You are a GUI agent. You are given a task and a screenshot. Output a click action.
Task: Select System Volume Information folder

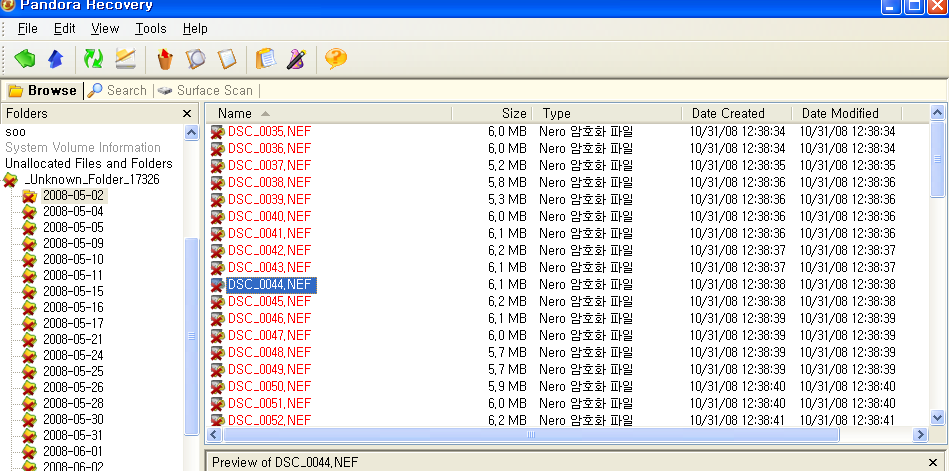83,148
